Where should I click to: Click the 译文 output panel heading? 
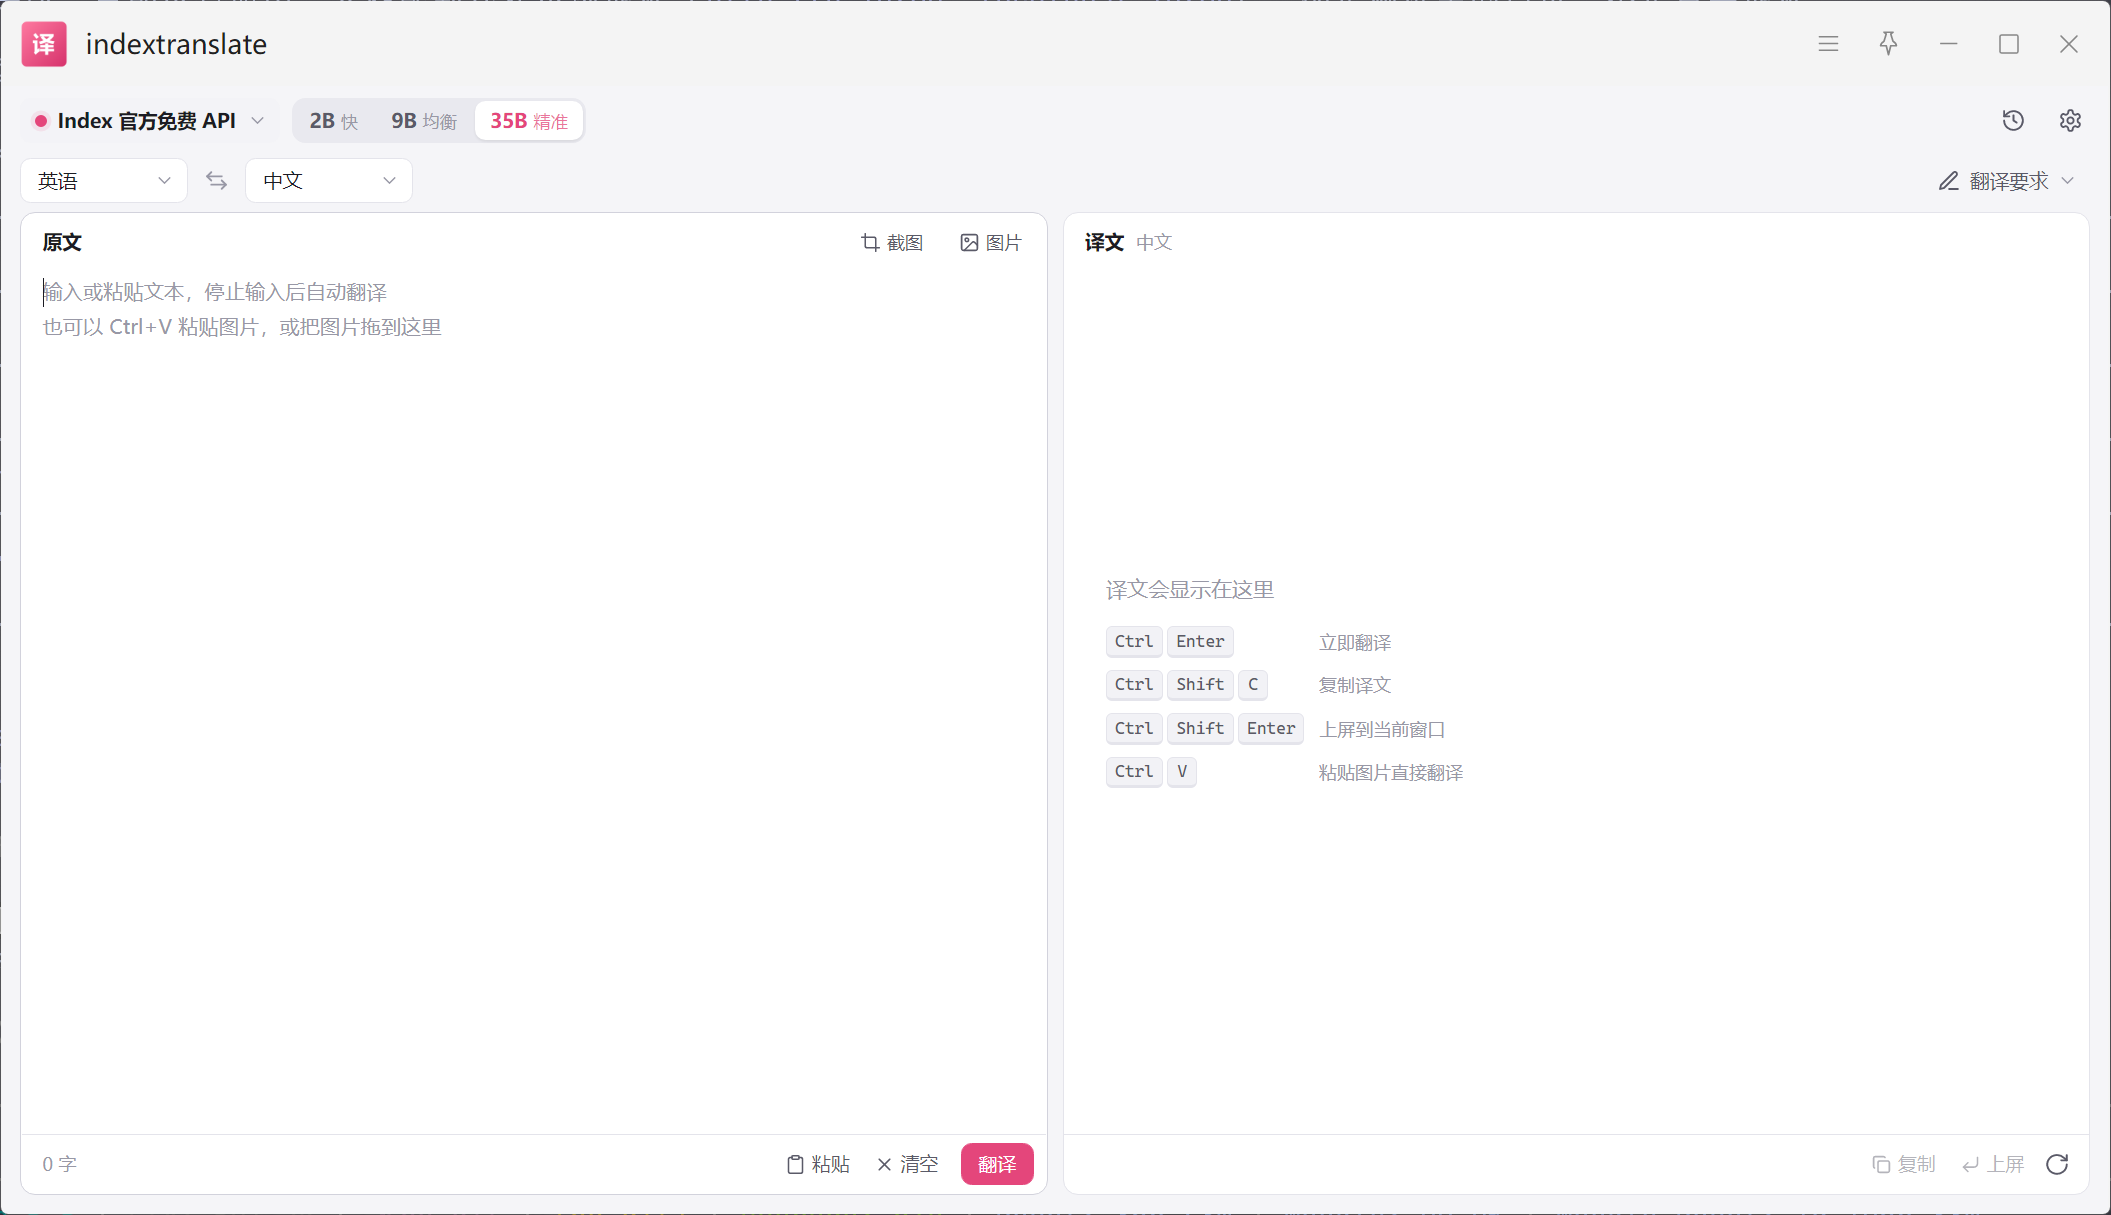[1104, 243]
